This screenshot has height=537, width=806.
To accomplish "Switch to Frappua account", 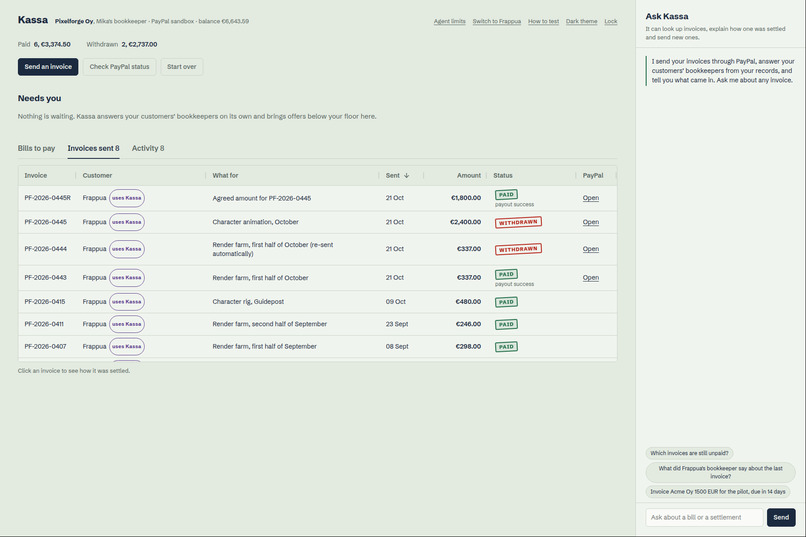I will [x=497, y=22].
